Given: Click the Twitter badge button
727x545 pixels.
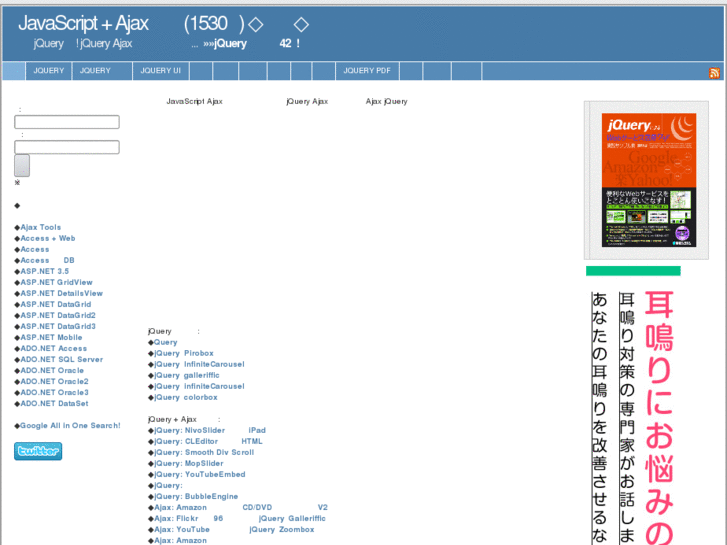Looking at the screenshot, I should coord(38,451).
